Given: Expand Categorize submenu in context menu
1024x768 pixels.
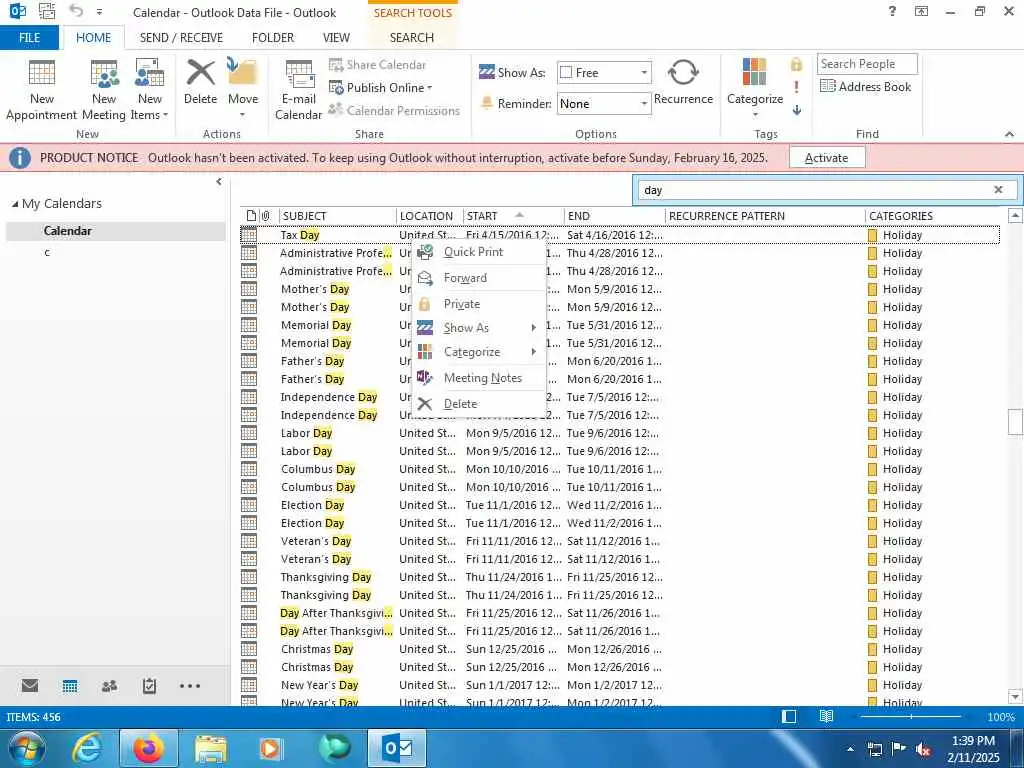Looking at the screenshot, I should (x=479, y=352).
